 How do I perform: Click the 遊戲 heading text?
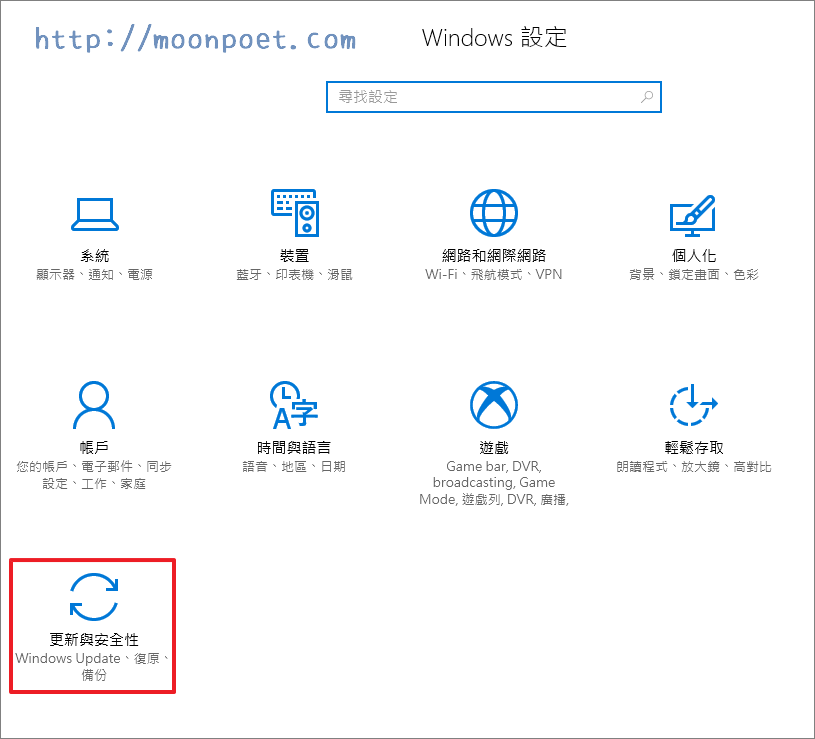(x=494, y=448)
